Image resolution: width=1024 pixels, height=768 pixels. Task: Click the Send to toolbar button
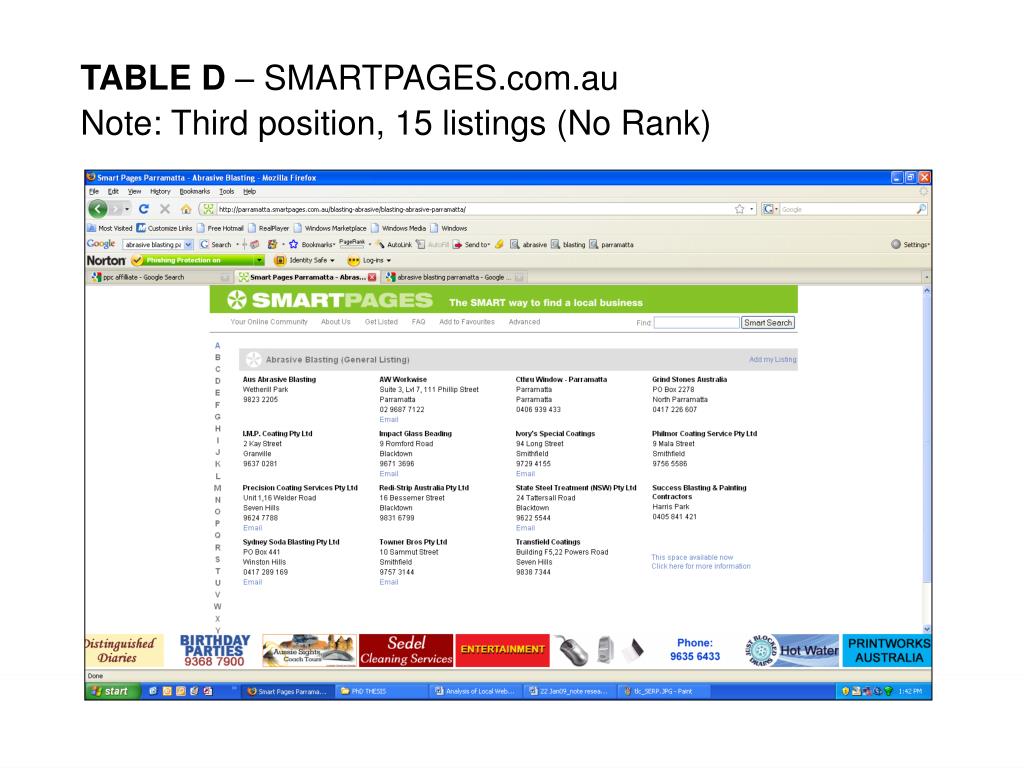coord(472,244)
